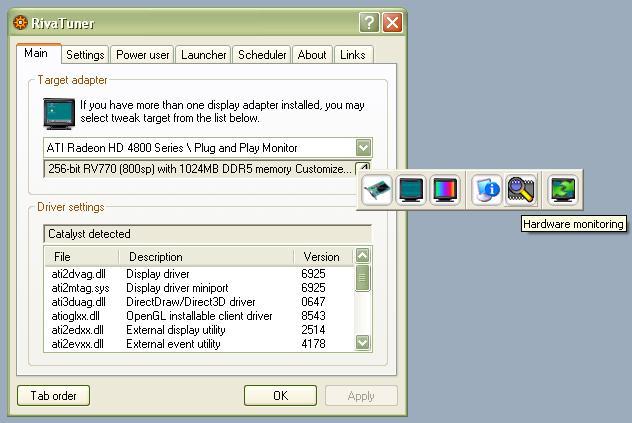The image size is (632, 423).
Task: Click 'External display utility' description
Action: point(176,330)
